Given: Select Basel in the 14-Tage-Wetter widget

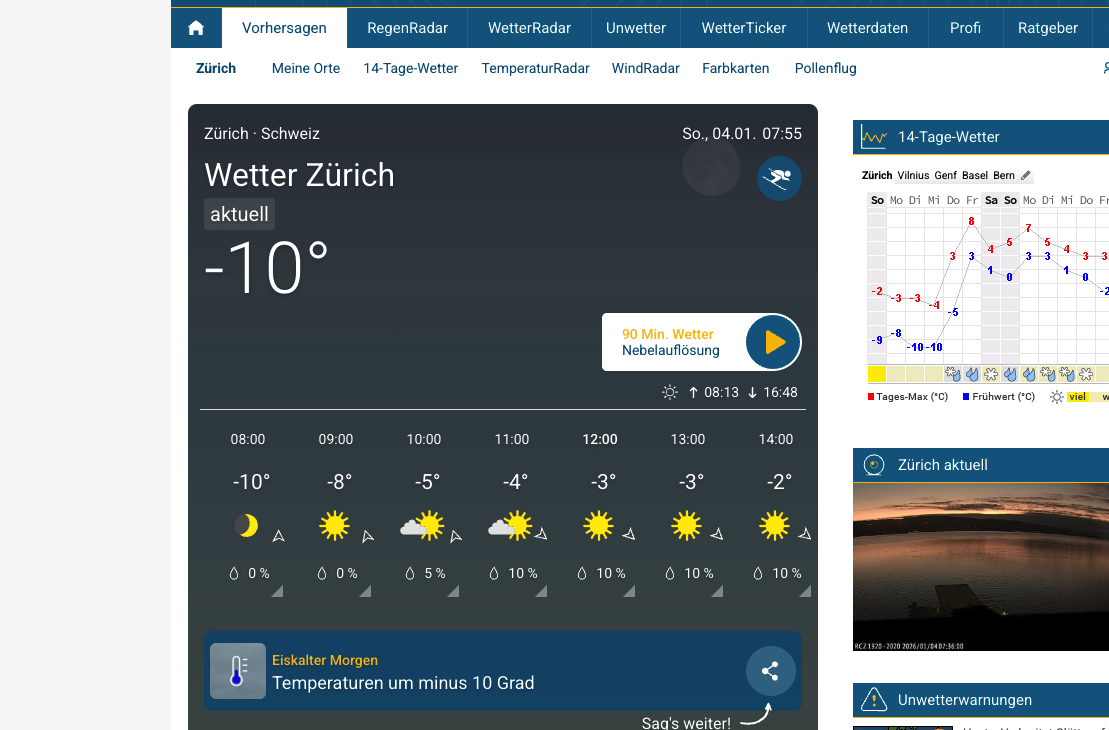Looking at the screenshot, I should coord(974,176).
